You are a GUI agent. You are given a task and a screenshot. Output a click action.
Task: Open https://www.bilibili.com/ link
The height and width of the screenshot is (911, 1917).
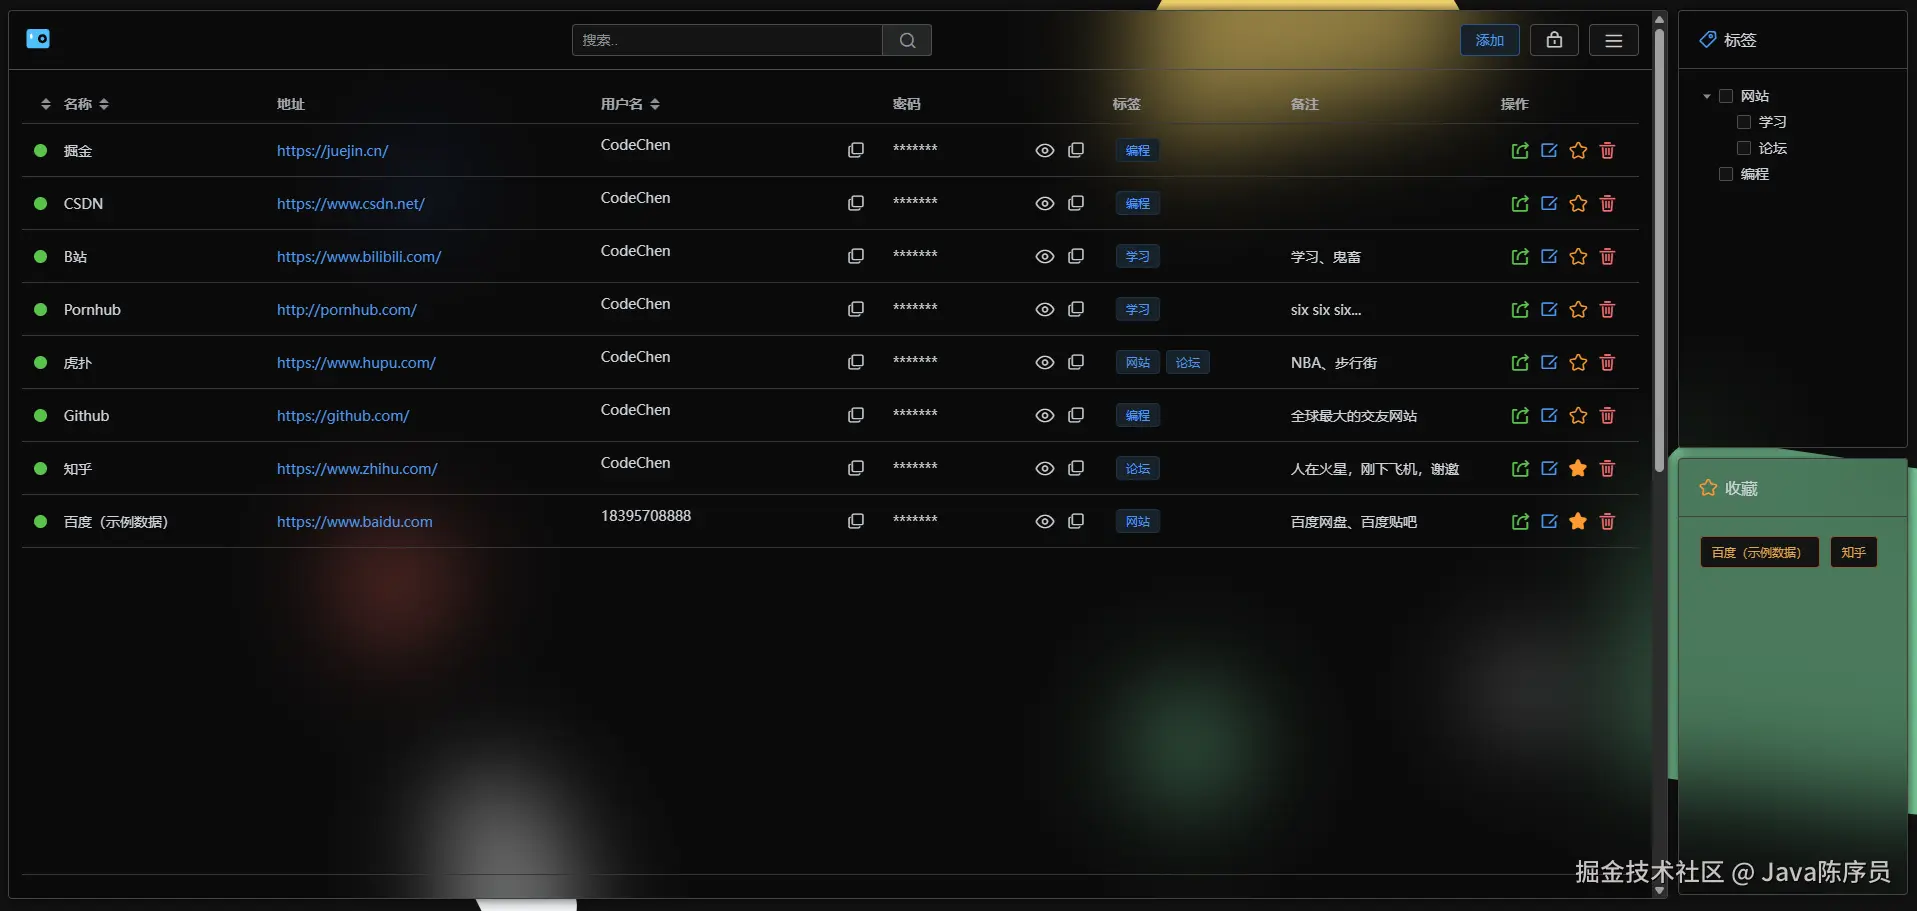point(359,257)
